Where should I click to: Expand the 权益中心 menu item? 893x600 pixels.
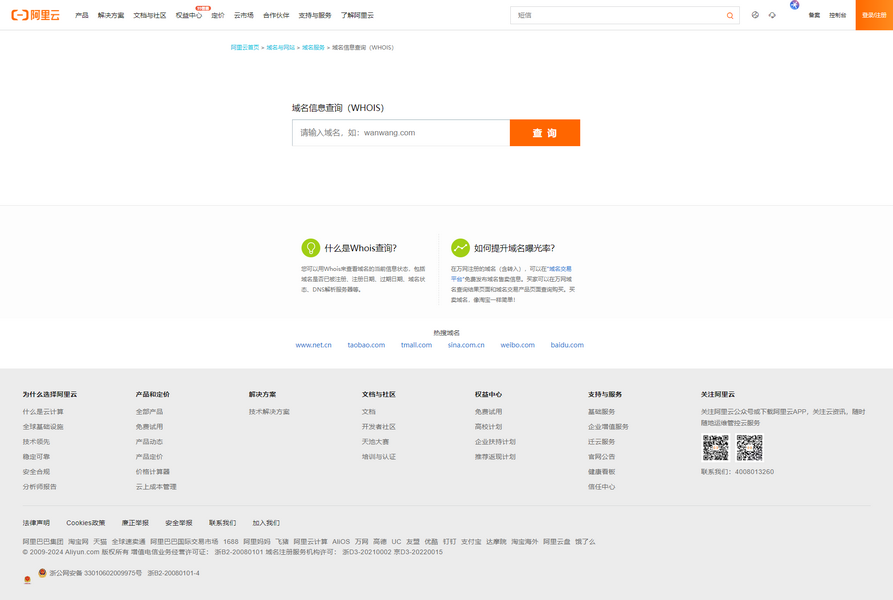click(x=188, y=16)
